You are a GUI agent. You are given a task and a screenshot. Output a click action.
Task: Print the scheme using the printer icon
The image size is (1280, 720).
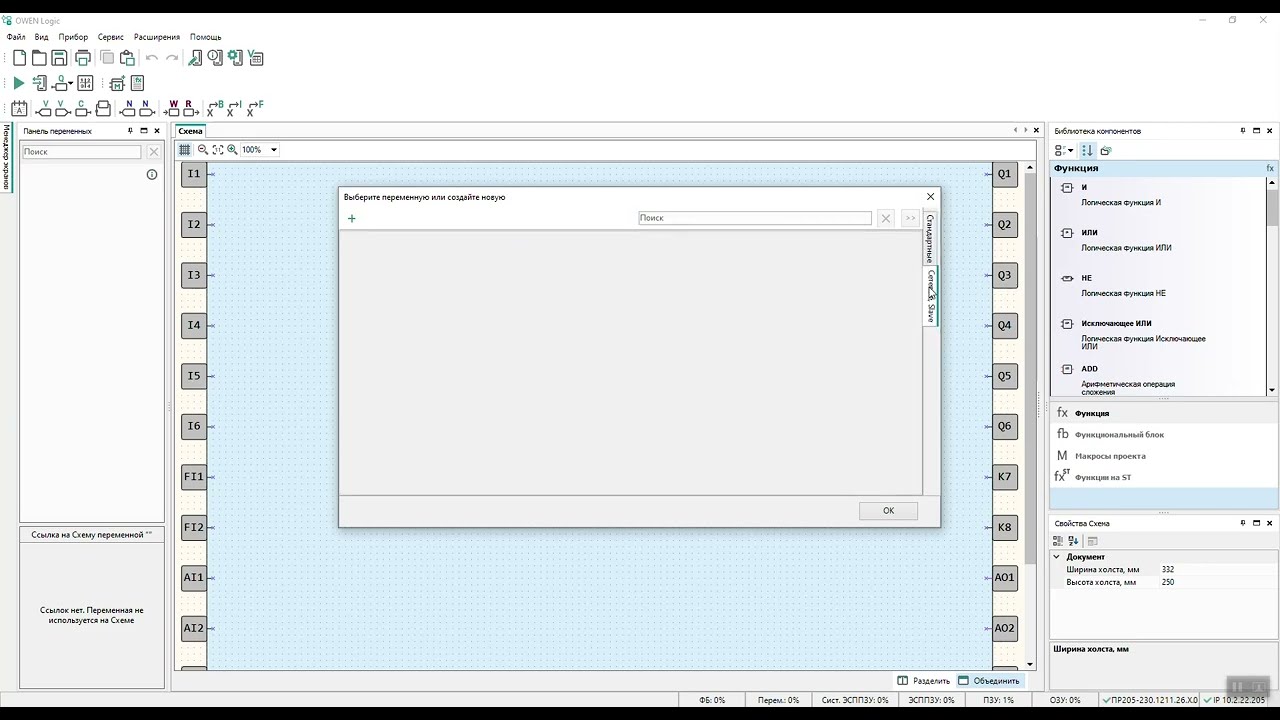(x=83, y=58)
